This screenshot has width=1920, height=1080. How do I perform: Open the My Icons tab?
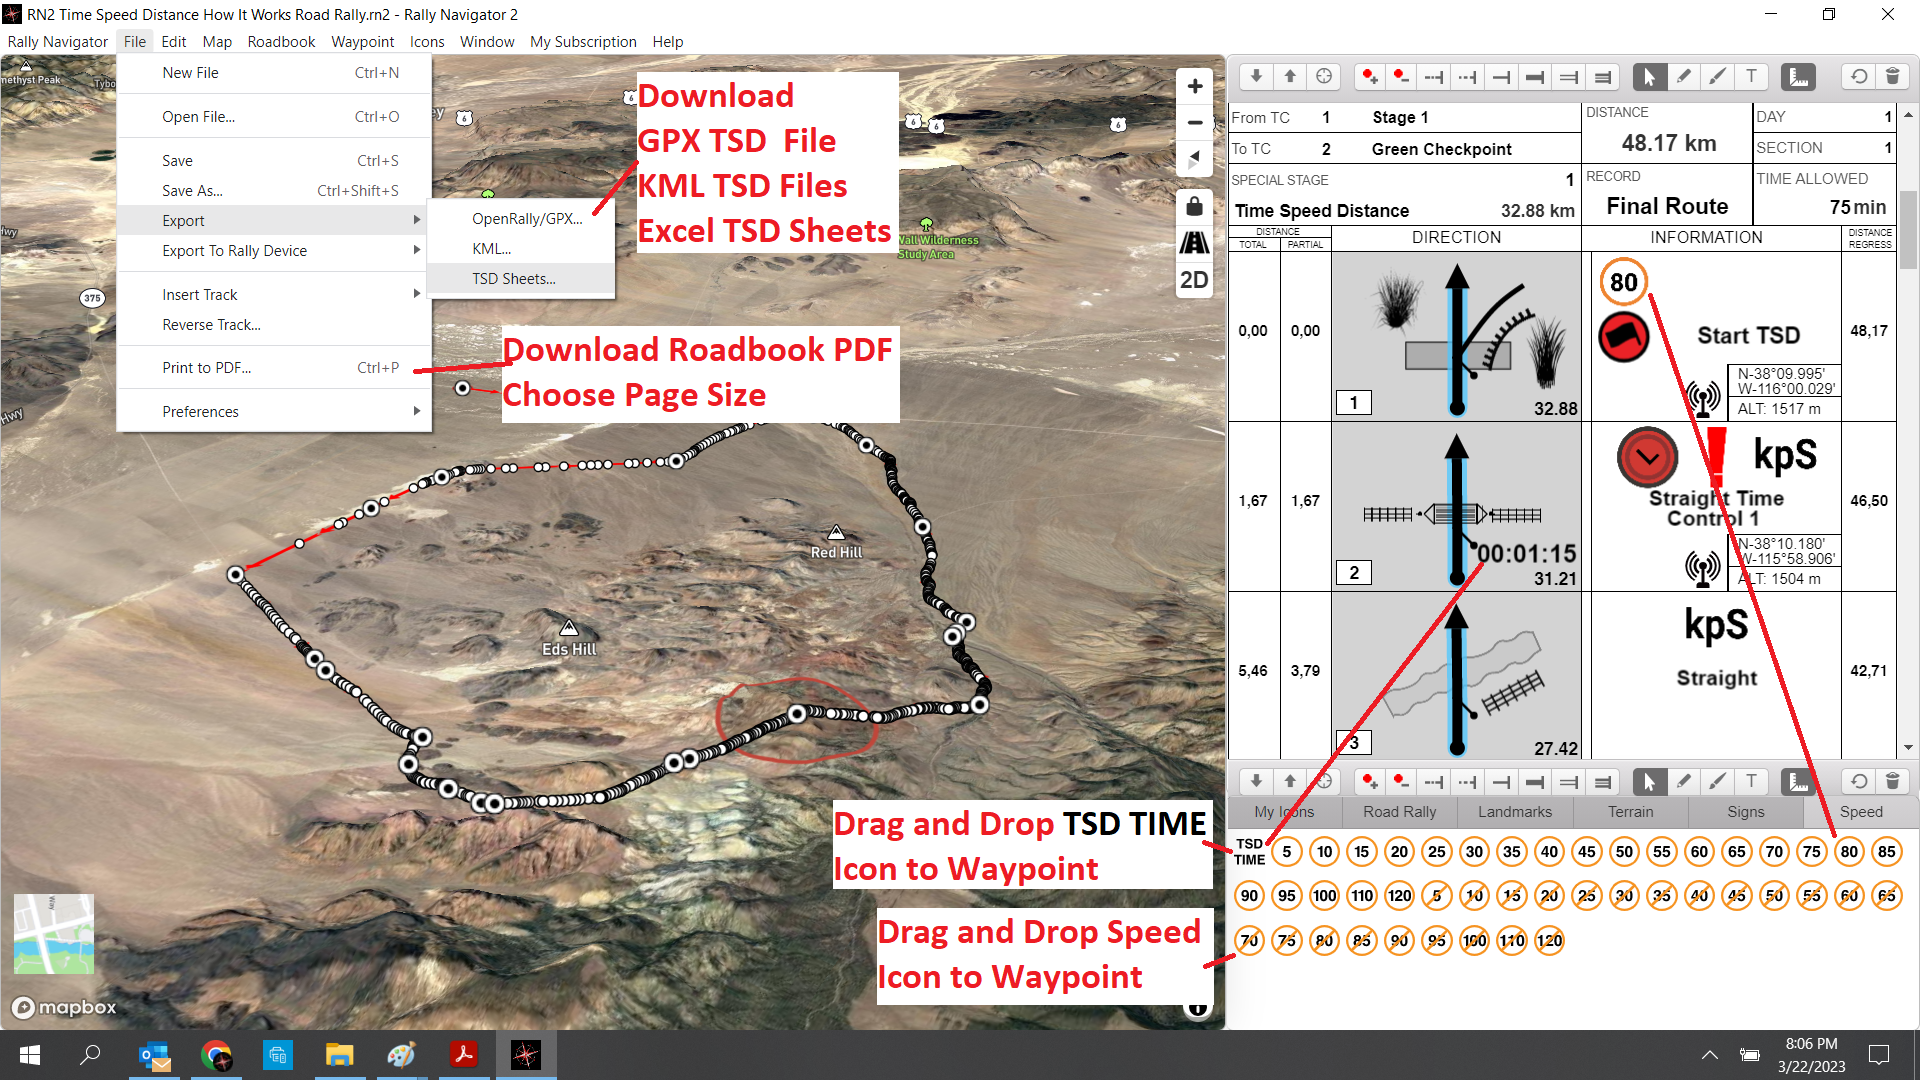tap(1285, 812)
